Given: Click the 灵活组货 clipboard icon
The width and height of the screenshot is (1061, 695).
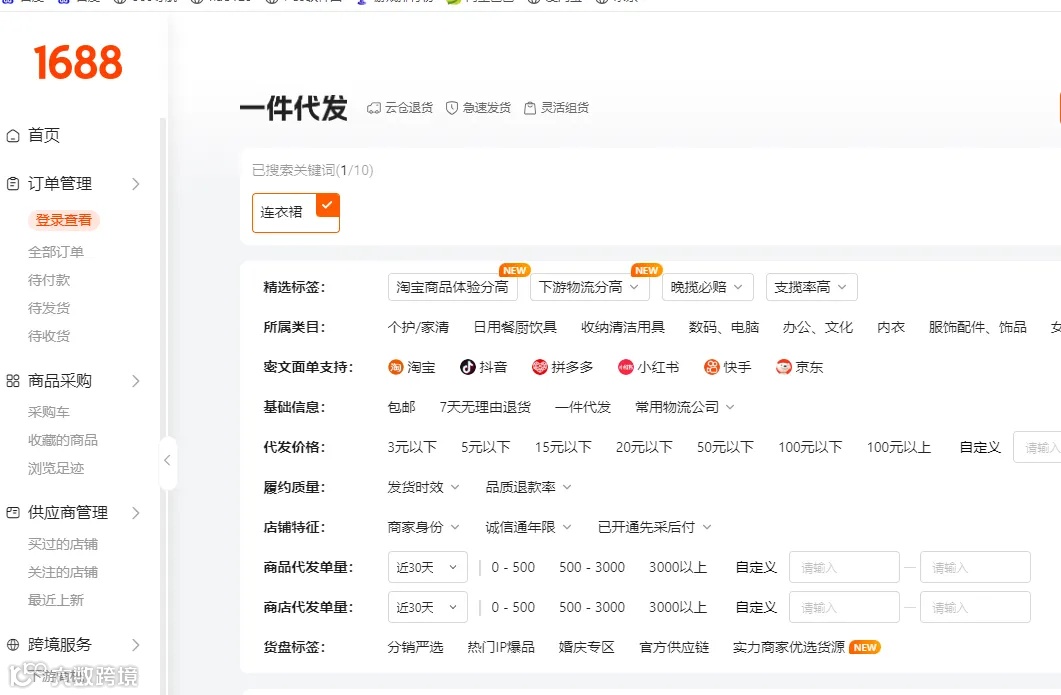Looking at the screenshot, I should [530, 108].
